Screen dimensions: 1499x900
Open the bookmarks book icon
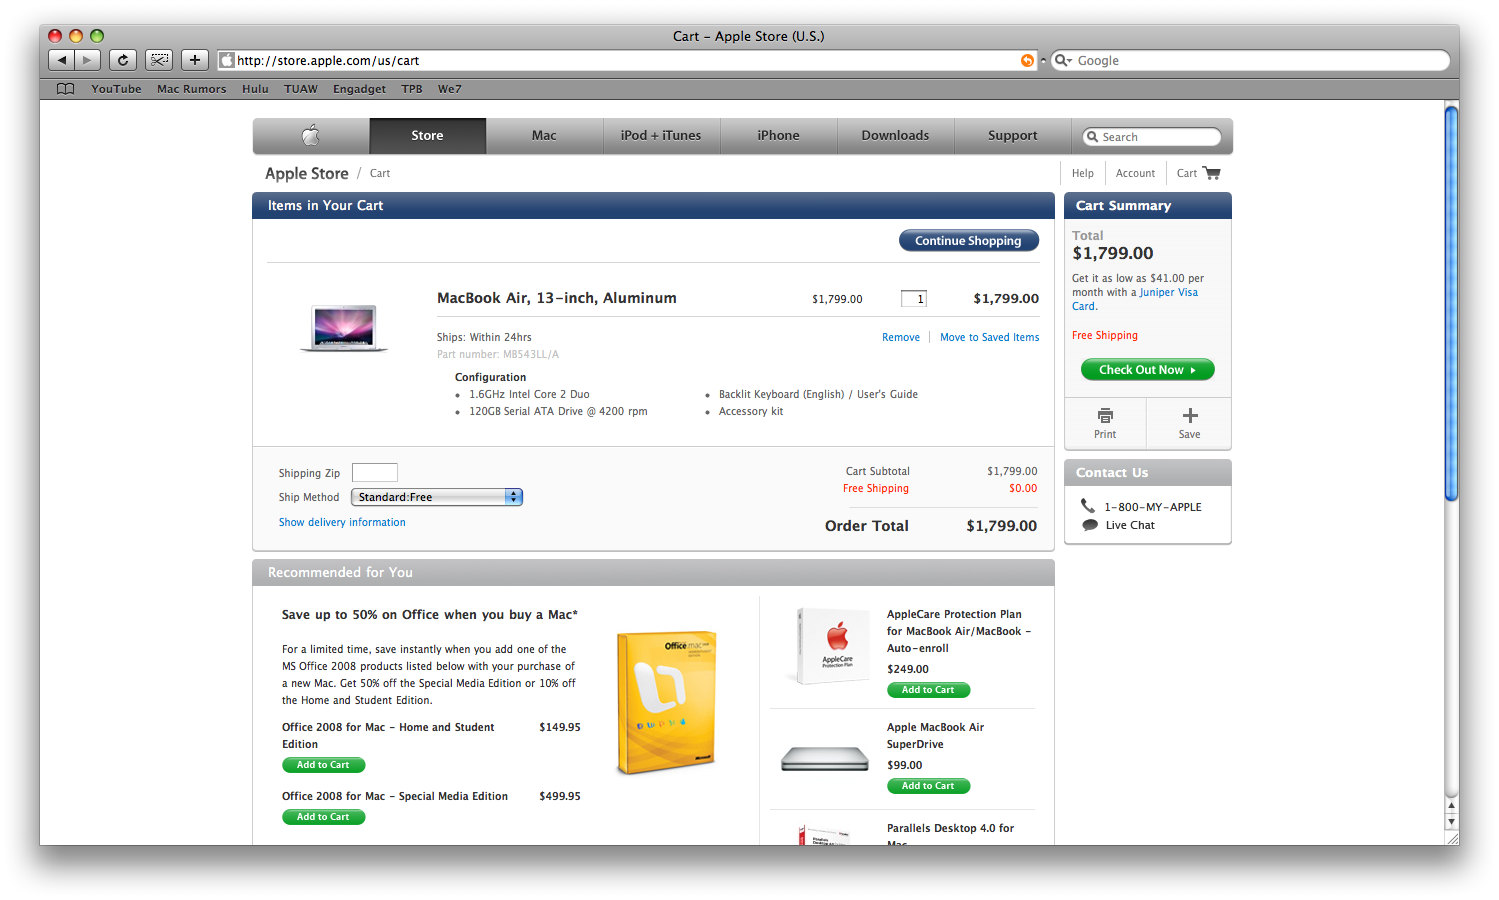tap(66, 89)
